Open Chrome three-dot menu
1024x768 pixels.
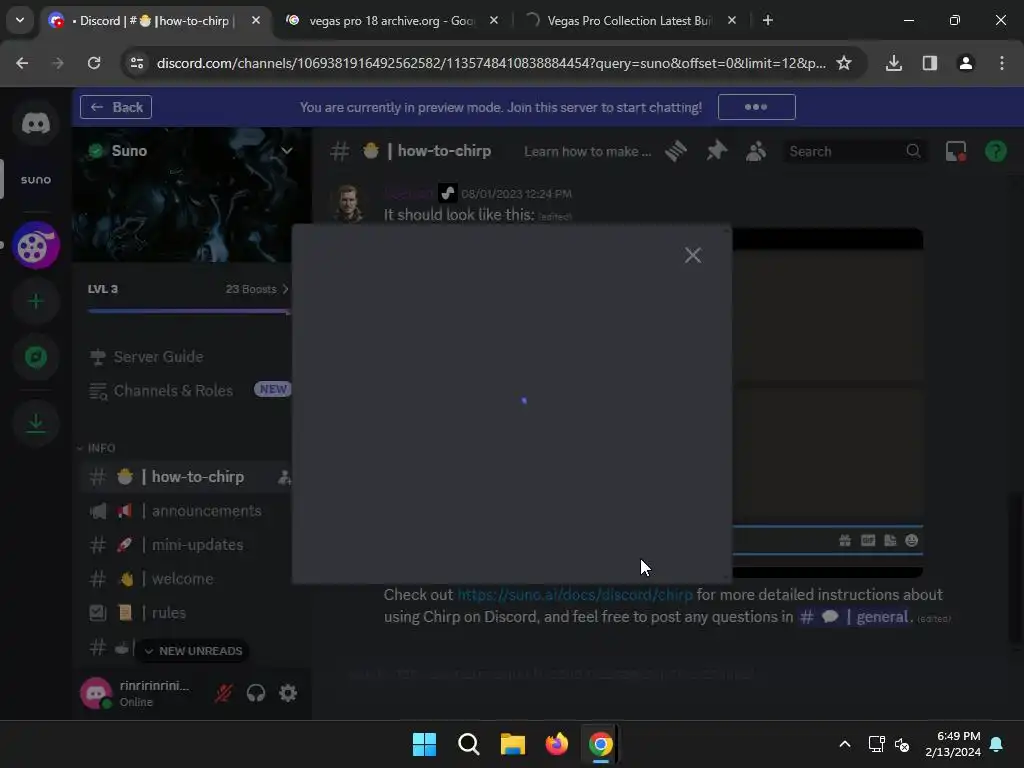(1002, 63)
